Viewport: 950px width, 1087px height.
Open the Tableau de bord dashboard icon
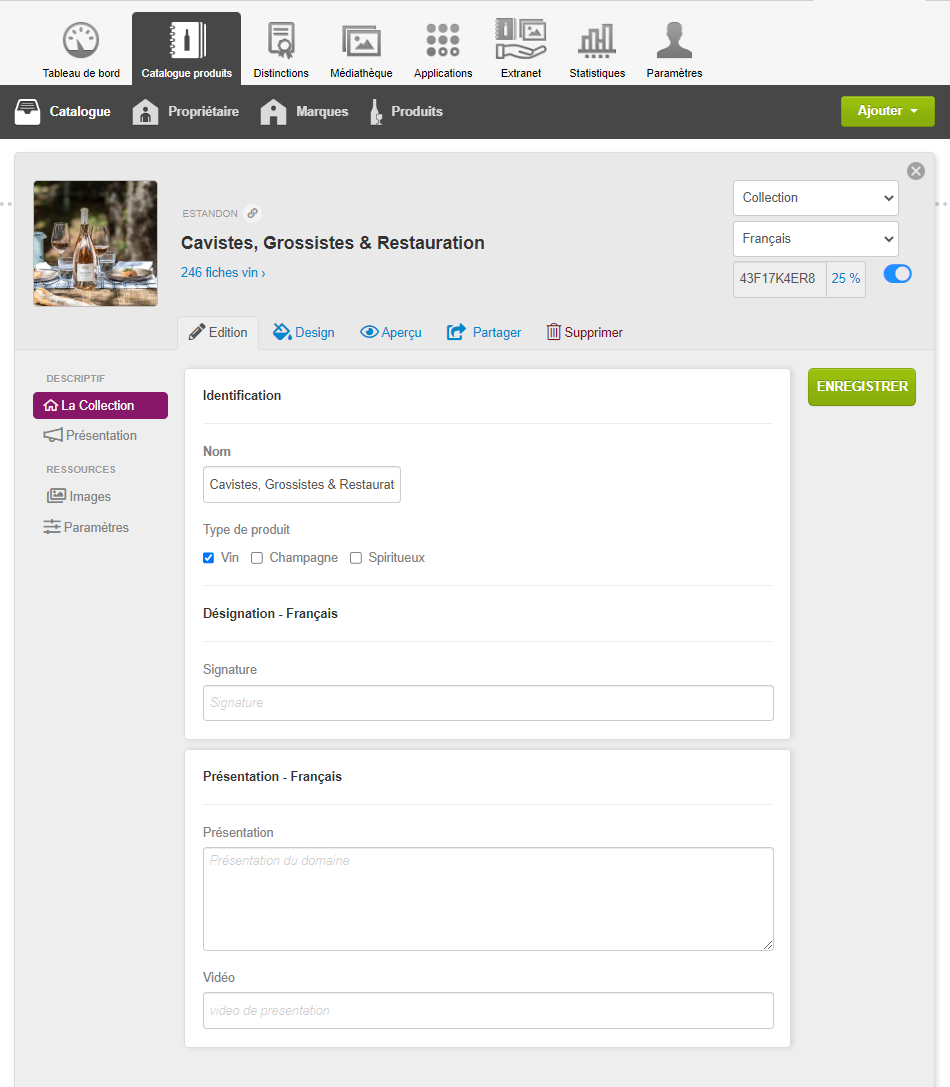[81, 40]
